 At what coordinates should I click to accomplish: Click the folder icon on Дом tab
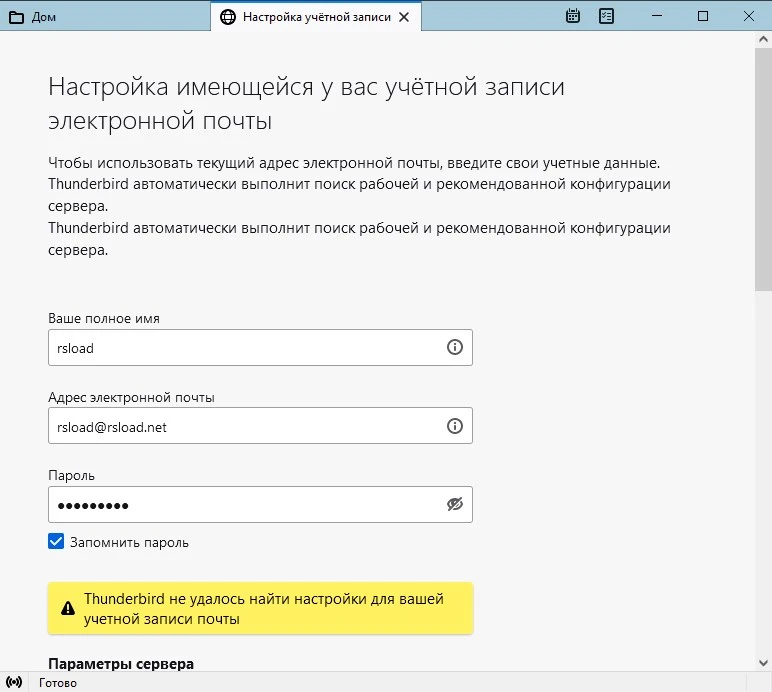click(x=16, y=17)
